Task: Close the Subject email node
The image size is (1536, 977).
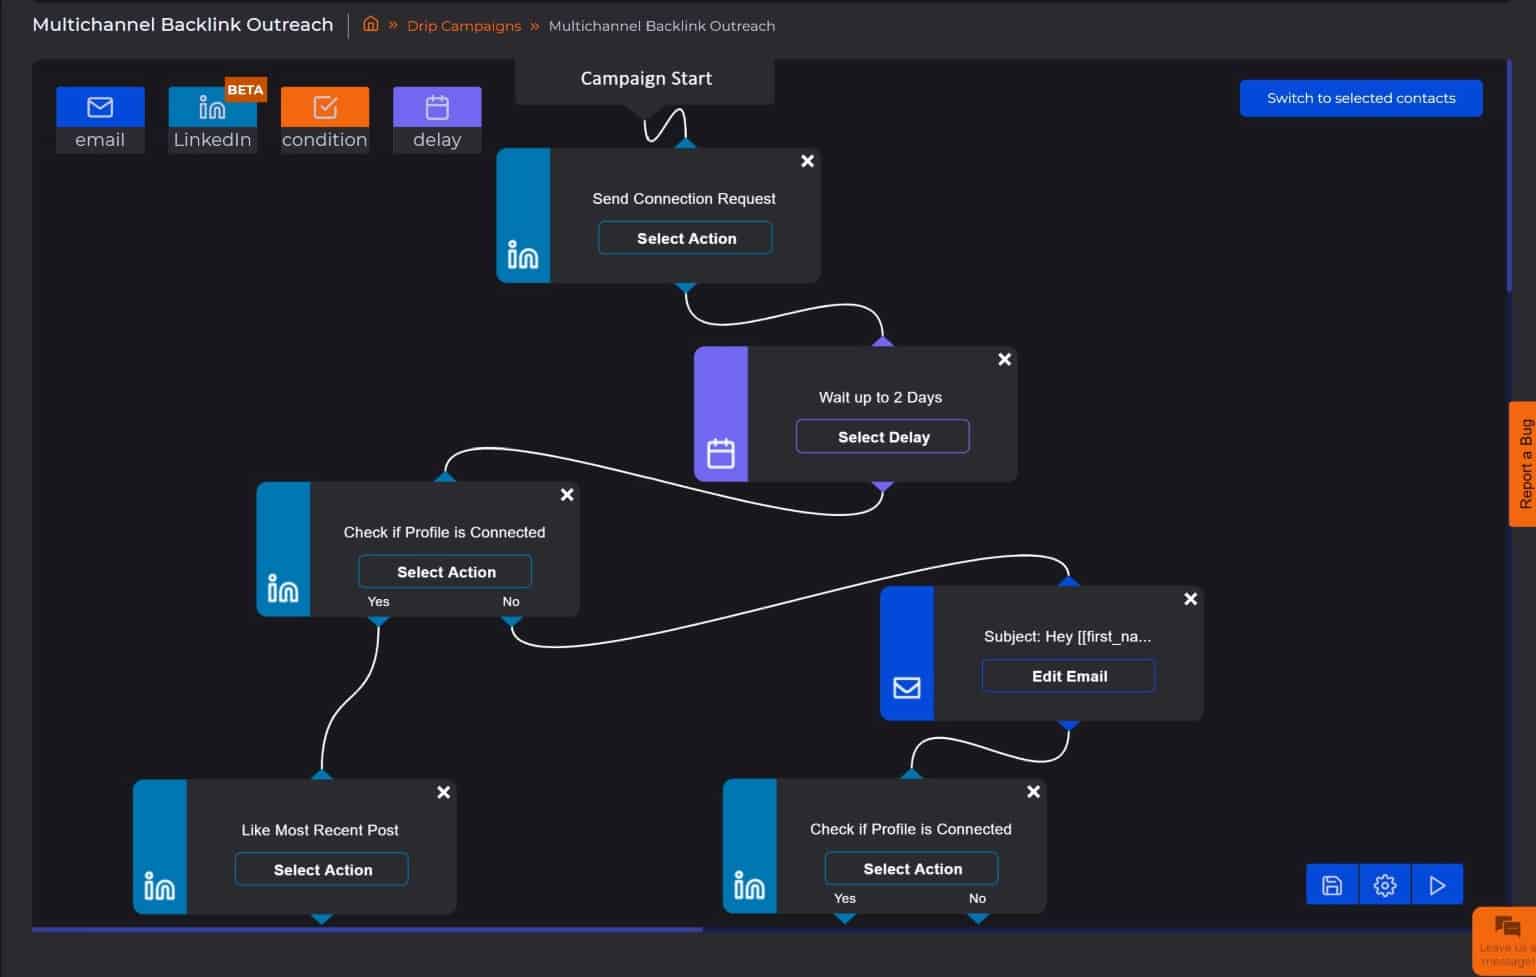Action: coord(1190,599)
